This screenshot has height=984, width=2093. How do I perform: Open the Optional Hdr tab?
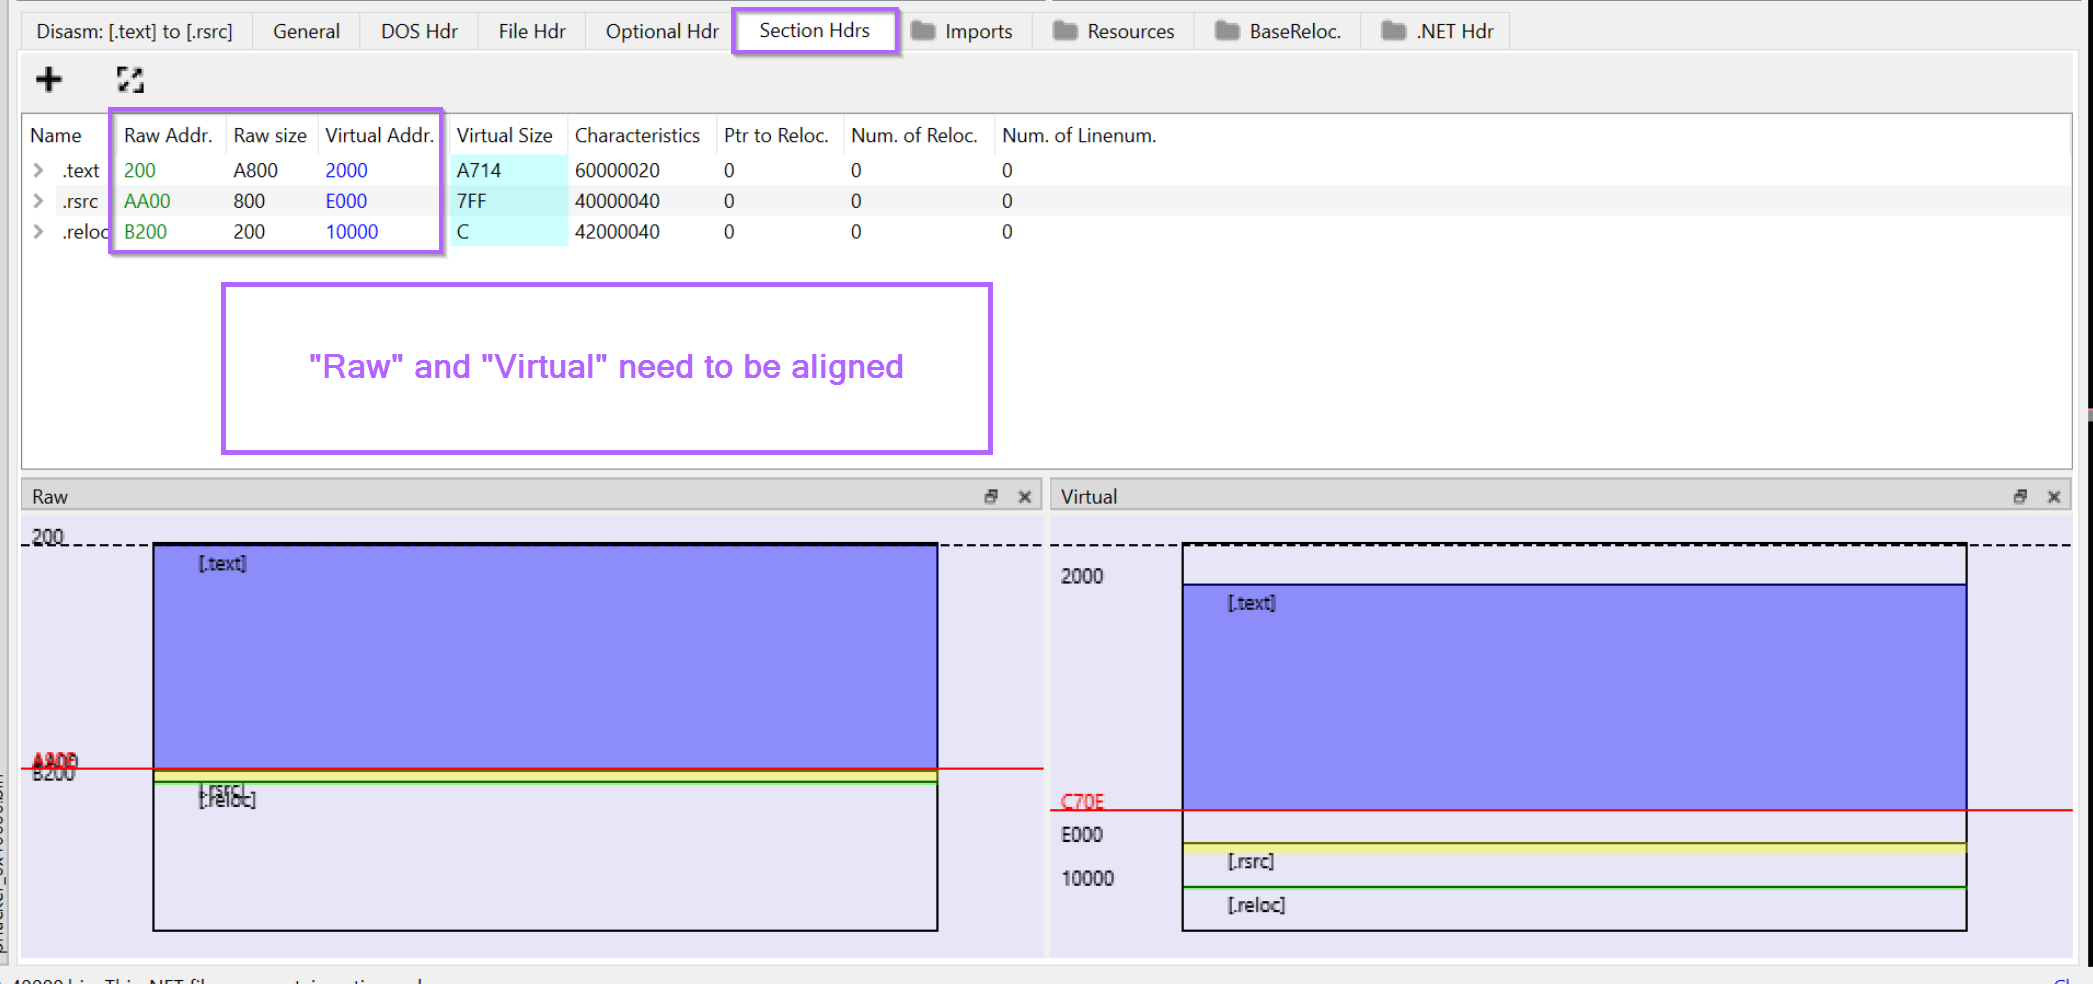[x=662, y=31]
